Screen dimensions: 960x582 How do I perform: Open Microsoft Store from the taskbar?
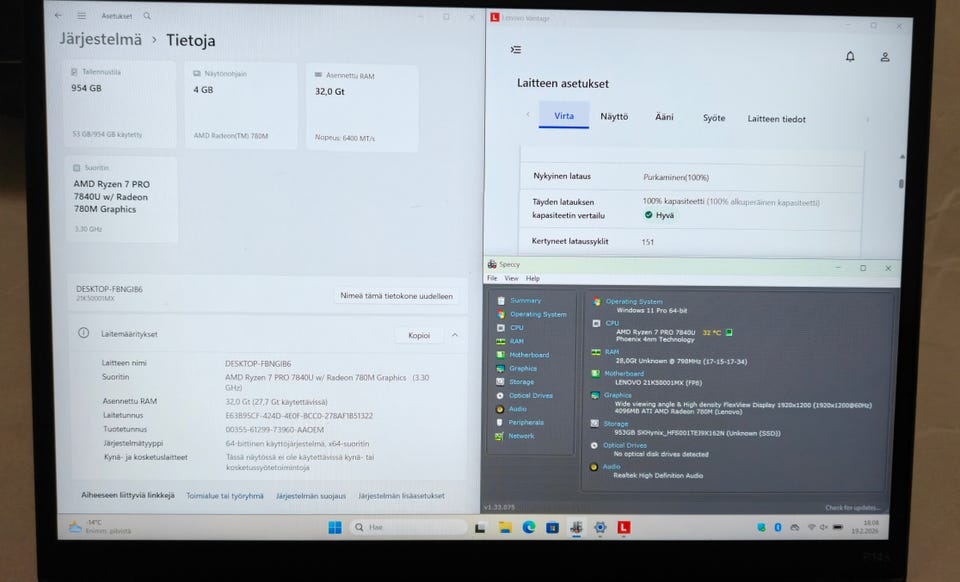click(x=552, y=528)
